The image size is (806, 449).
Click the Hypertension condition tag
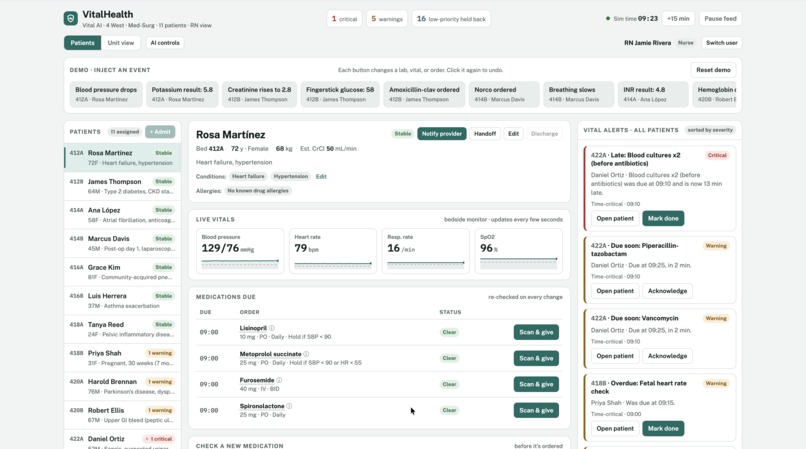point(290,176)
